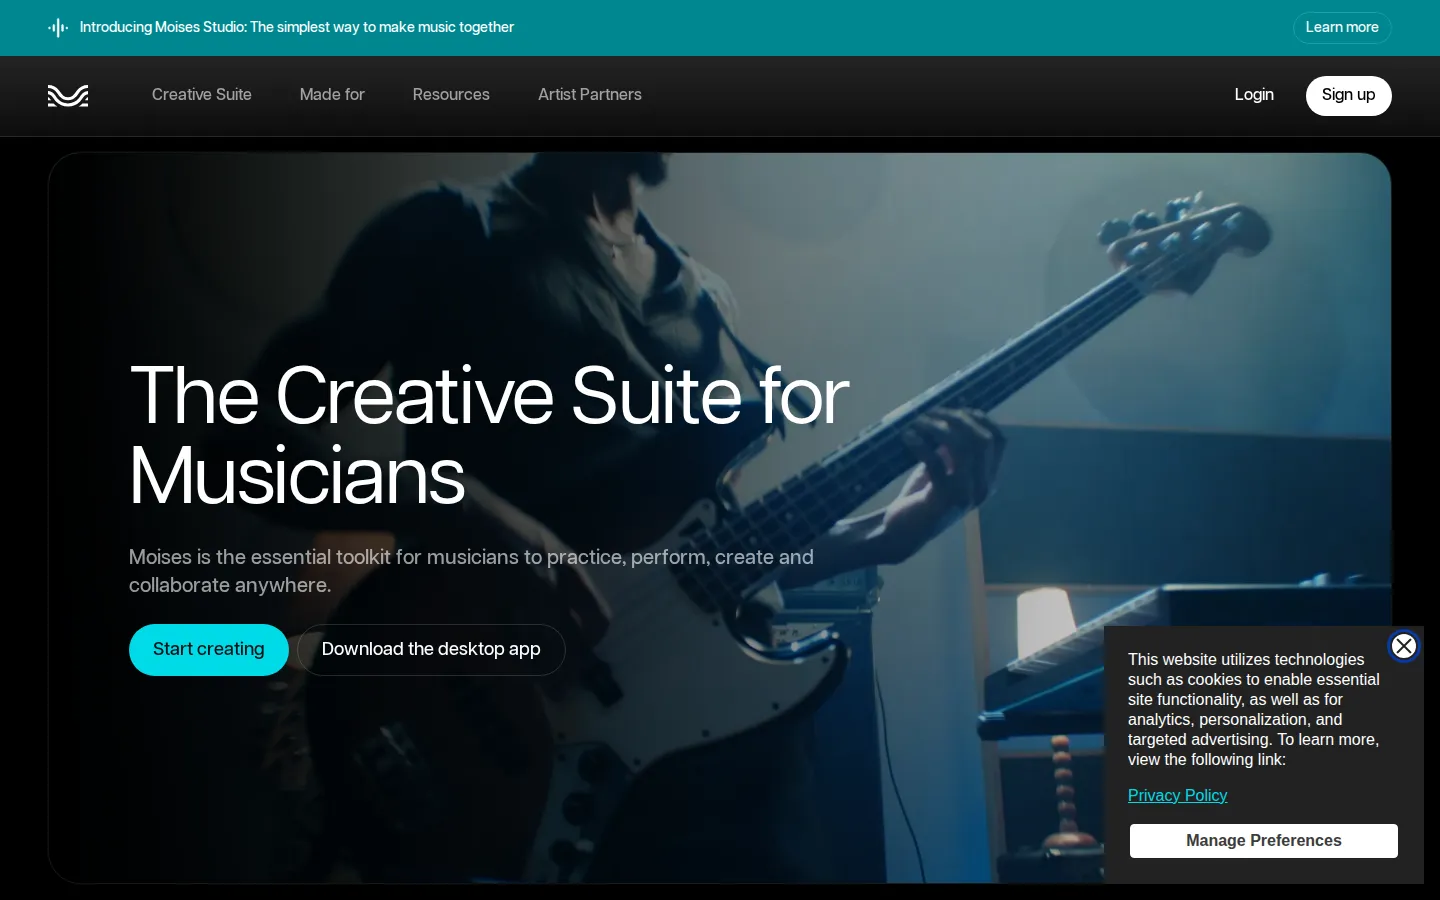Click the Introducing Moises Studio announcement text

(297, 28)
